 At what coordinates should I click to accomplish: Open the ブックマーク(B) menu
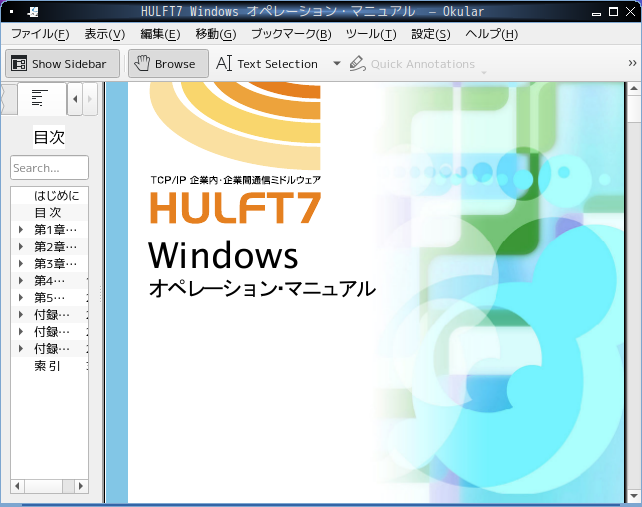pos(291,34)
